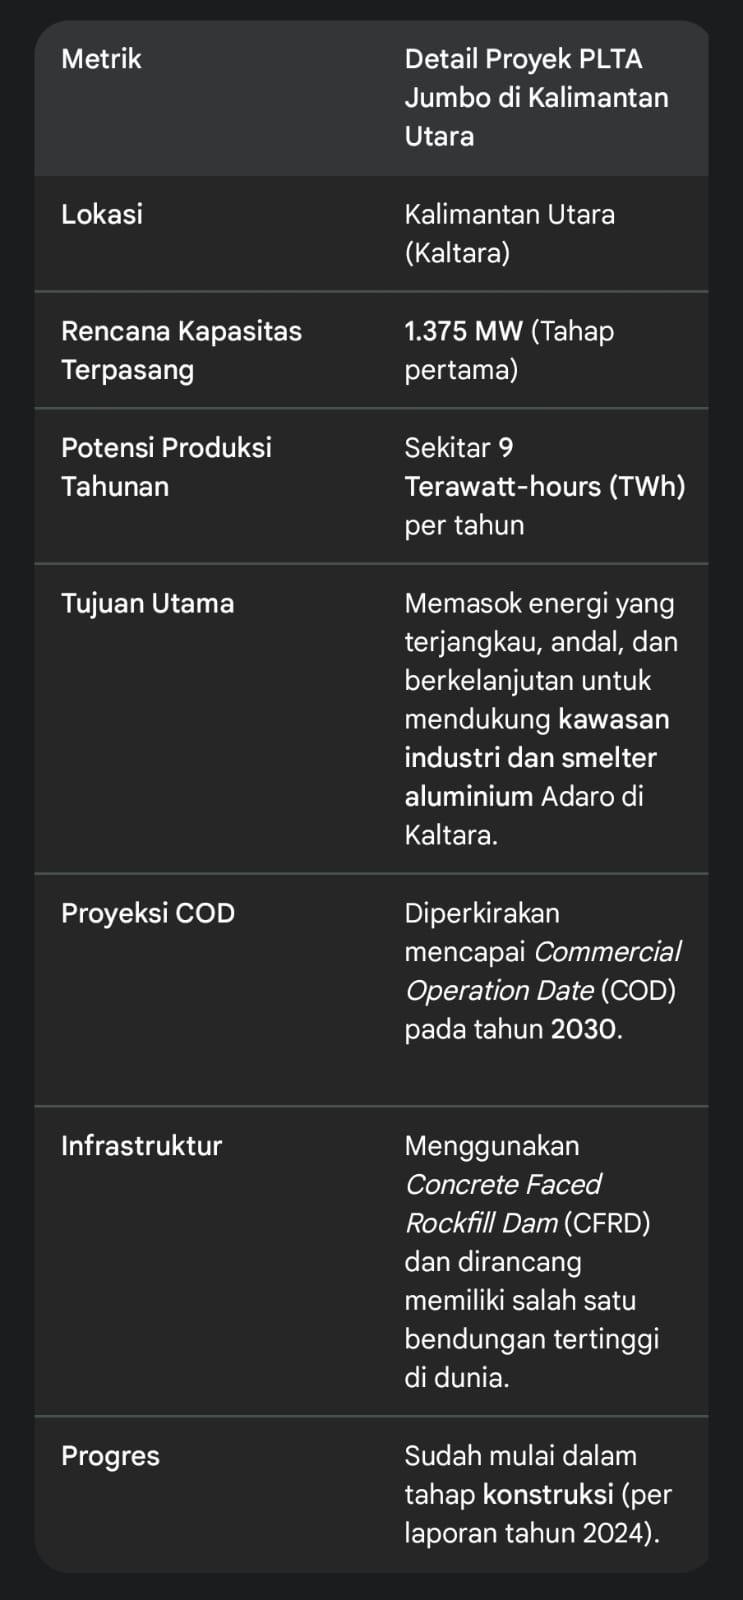Click the italic "Operation Date" text

499,990
